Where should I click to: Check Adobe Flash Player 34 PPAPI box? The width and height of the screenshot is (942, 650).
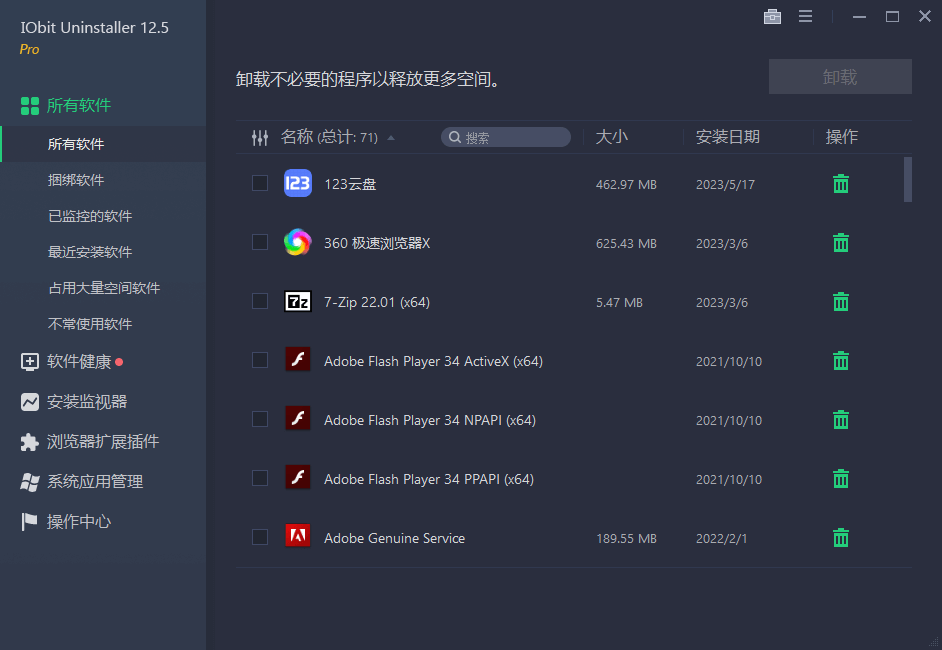[x=260, y=478]
